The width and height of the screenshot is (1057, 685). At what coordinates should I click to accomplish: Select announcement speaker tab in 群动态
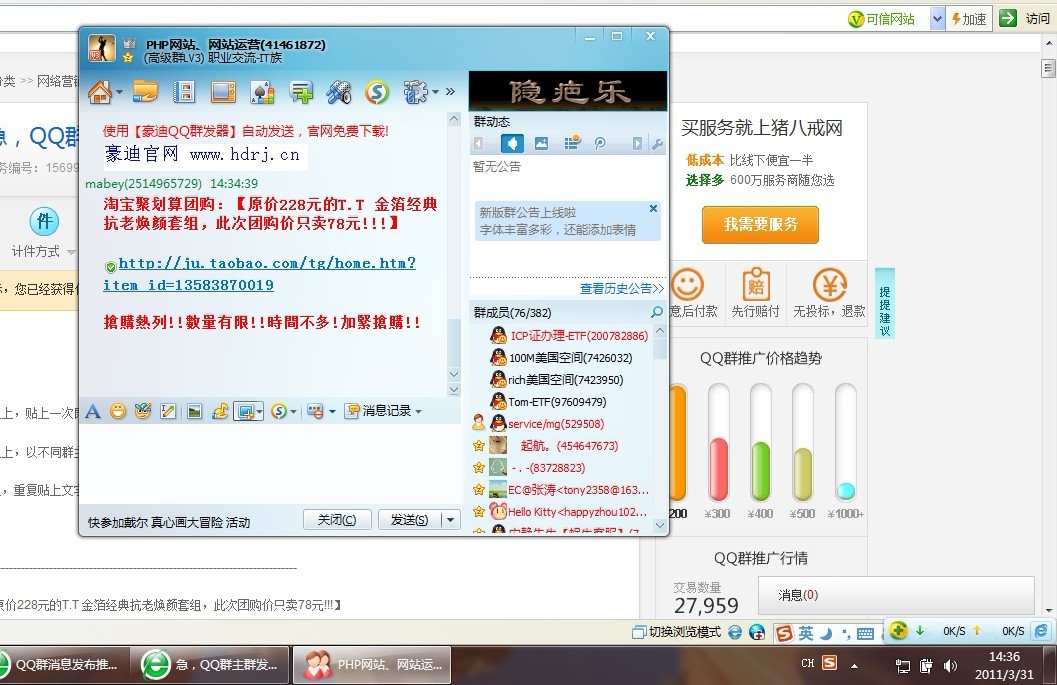(x=512, y=143)
